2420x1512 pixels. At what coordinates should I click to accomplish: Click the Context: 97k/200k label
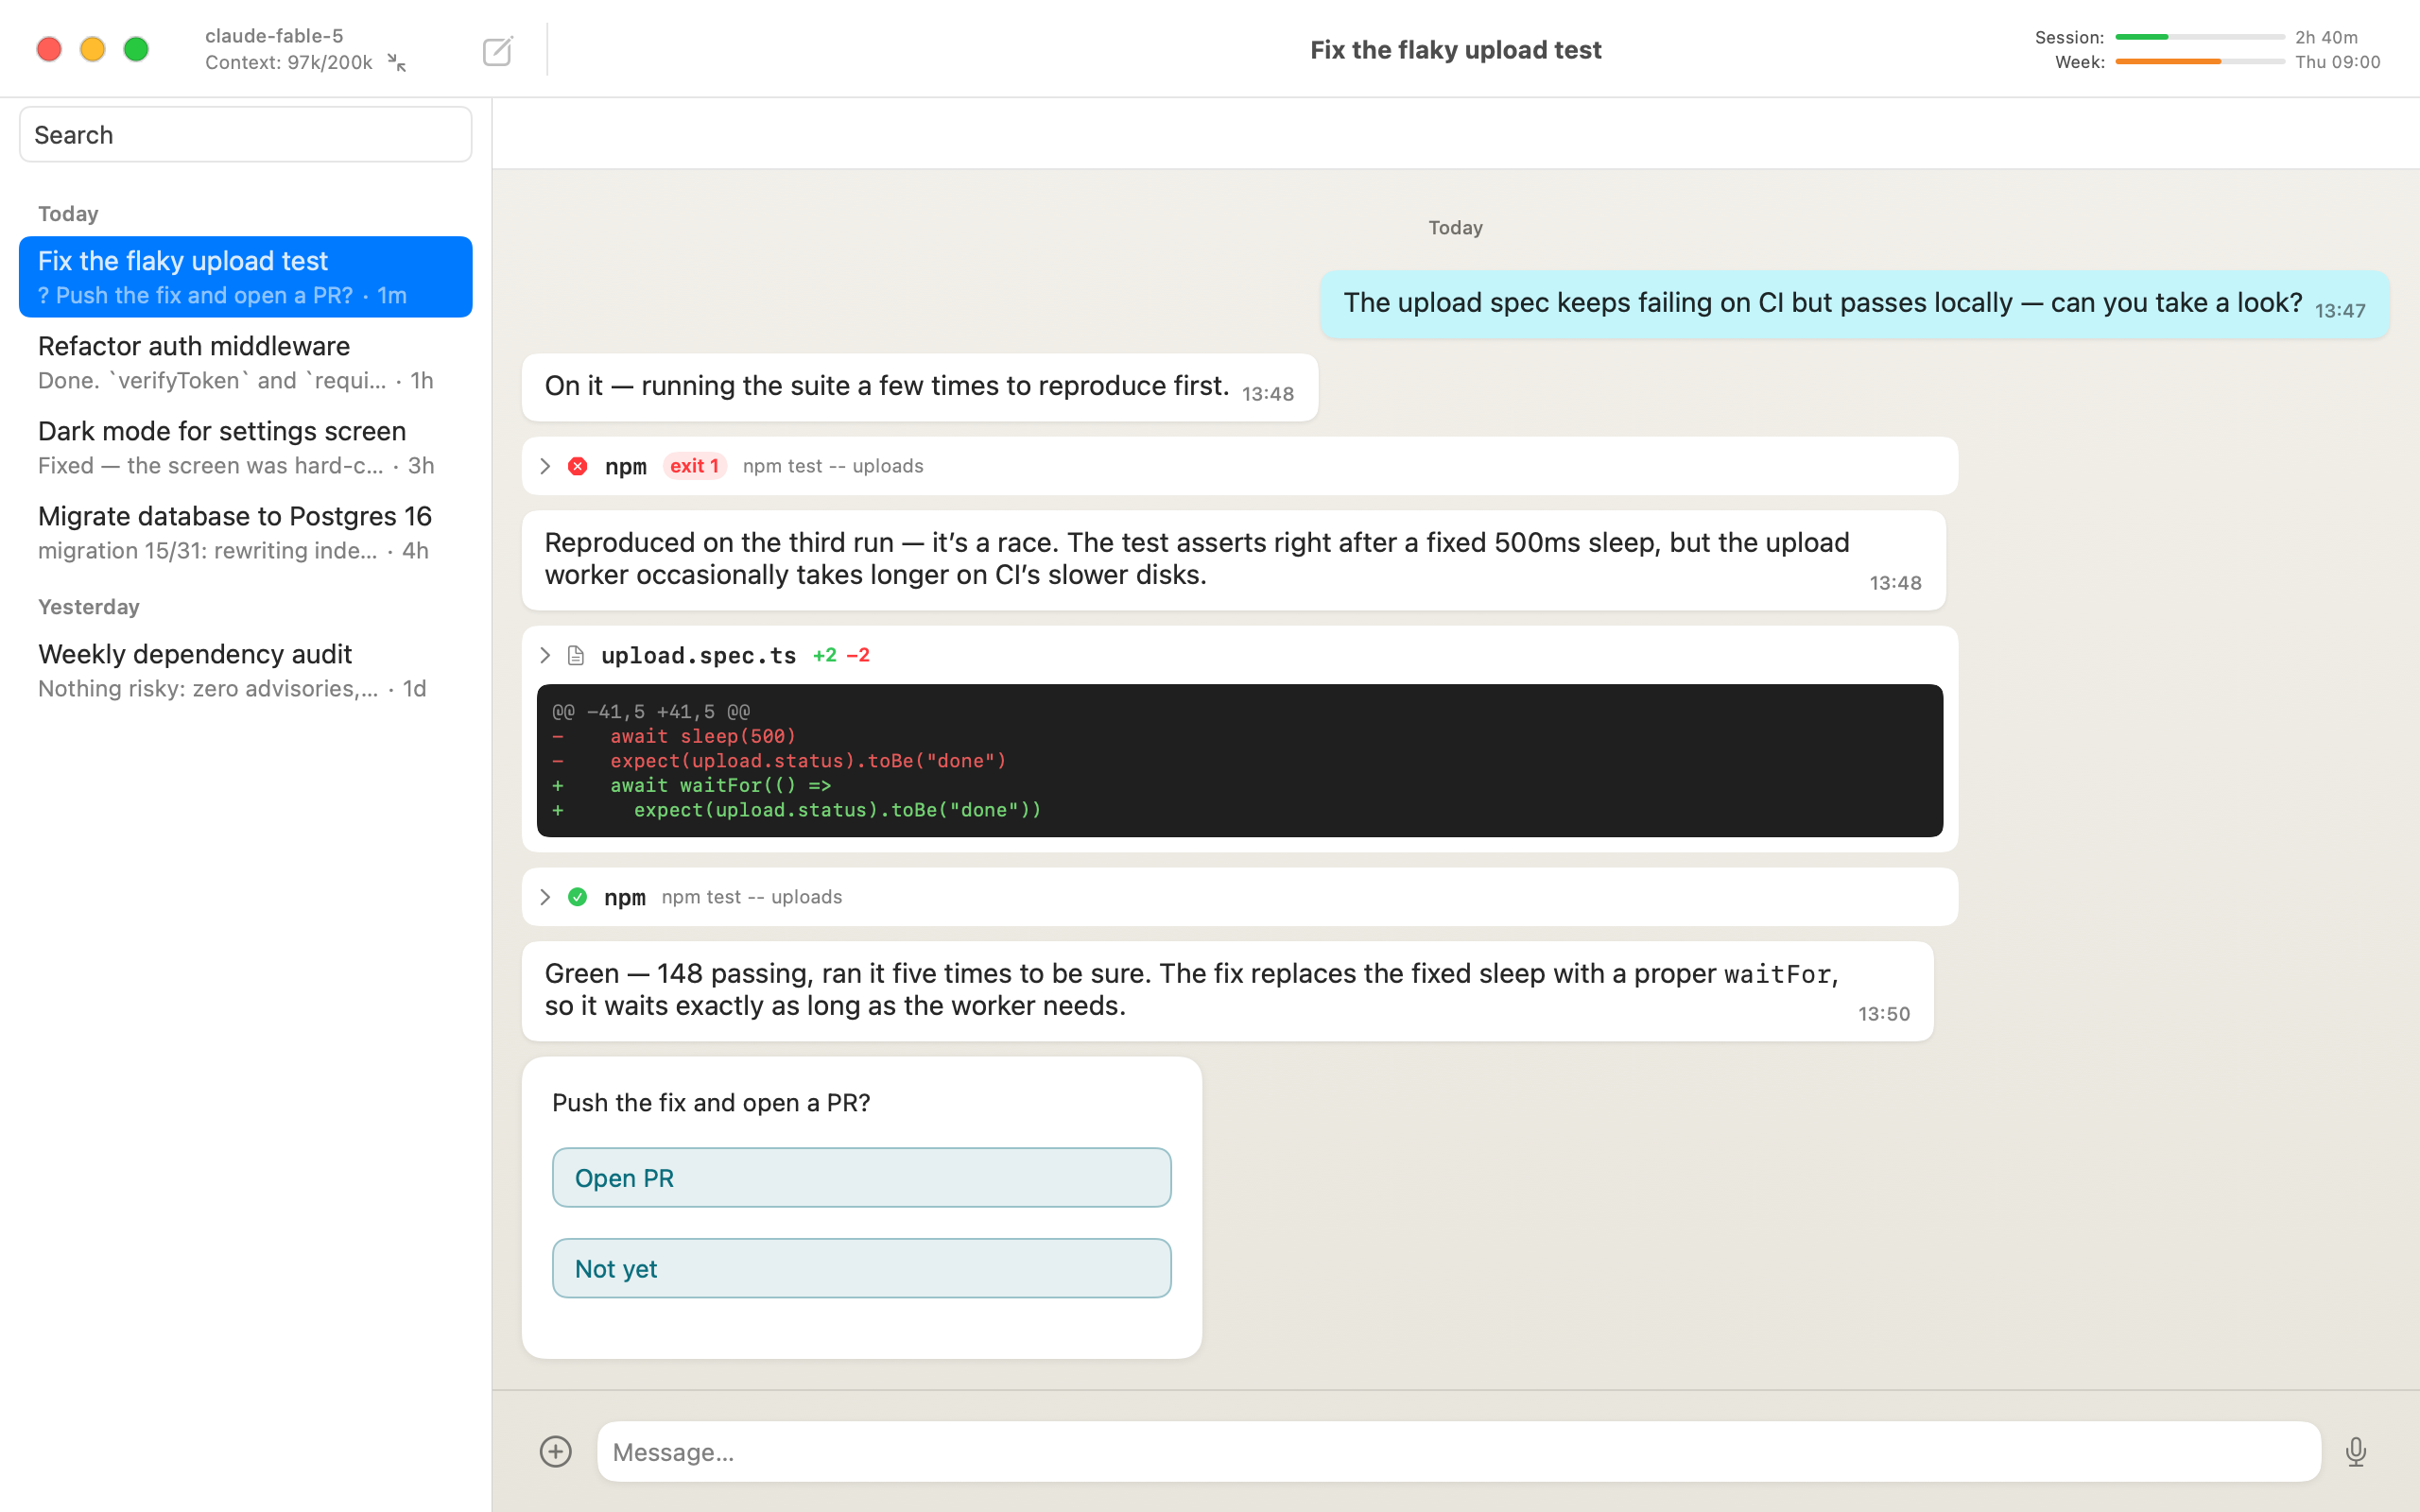289,62
